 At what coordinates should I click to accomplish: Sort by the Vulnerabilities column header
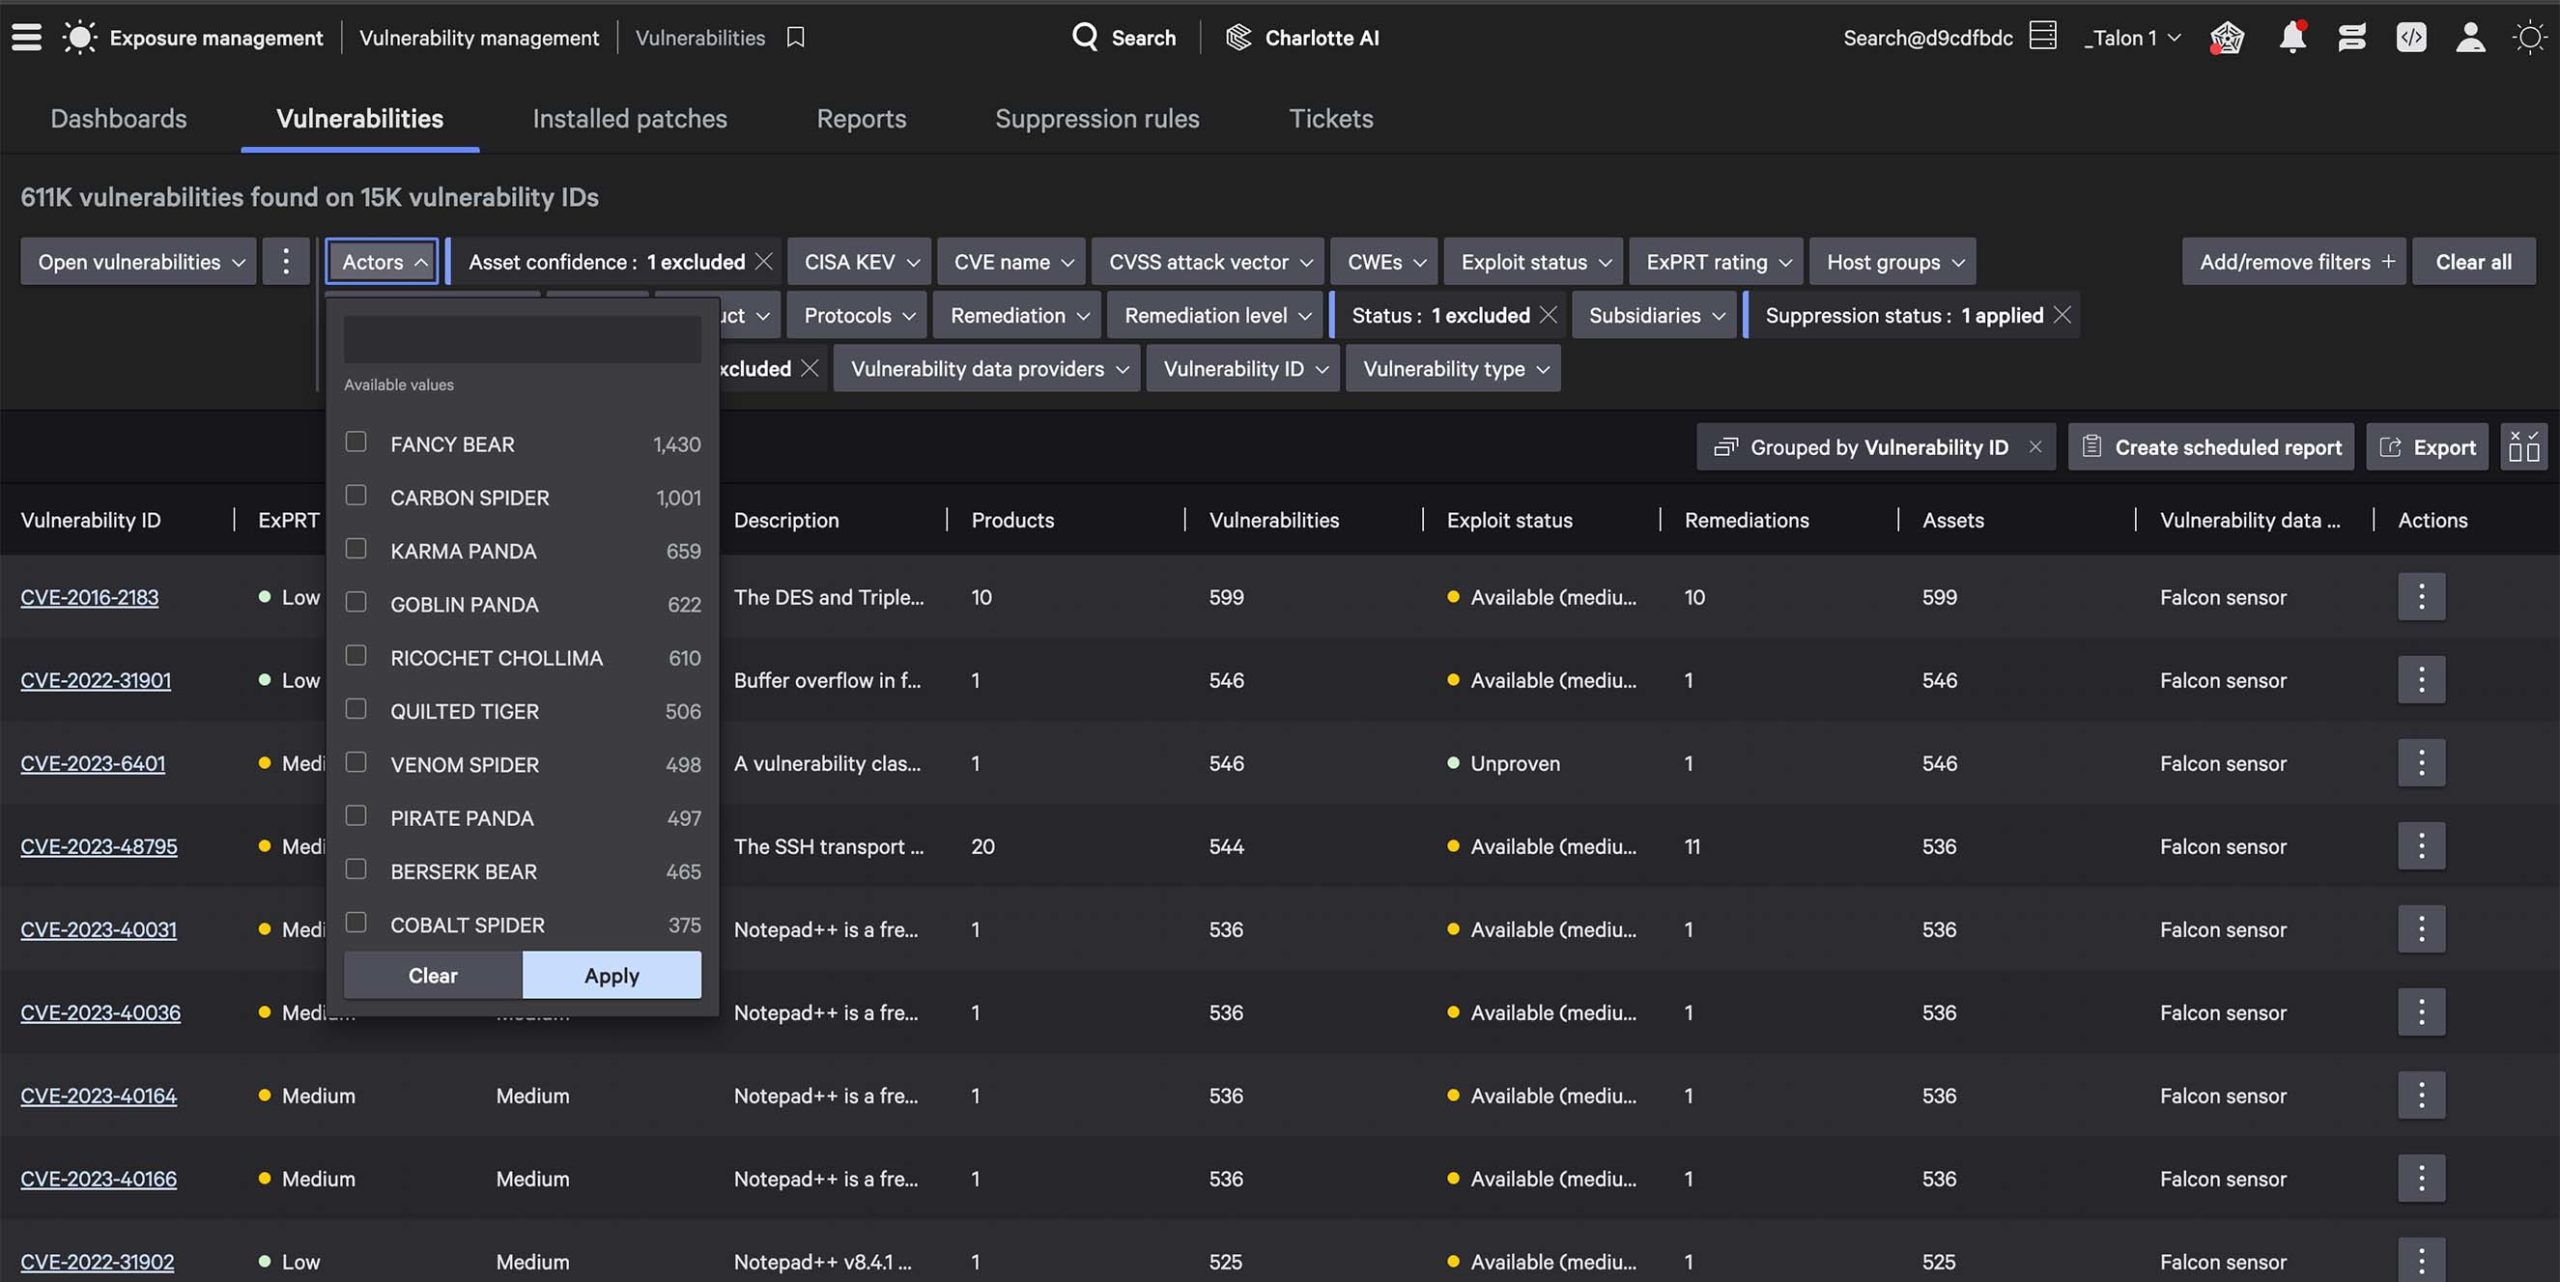(x=1273, y=520)
